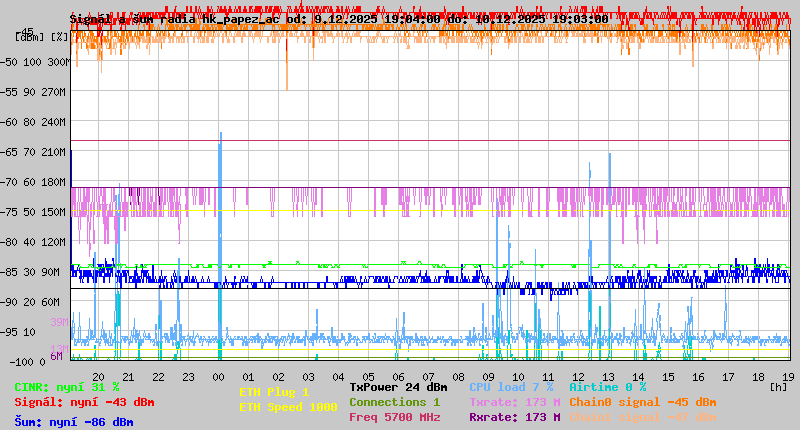Click the 'ETH Plug 1' legend label
Viewport: 800px width, 430px height.
274,392
